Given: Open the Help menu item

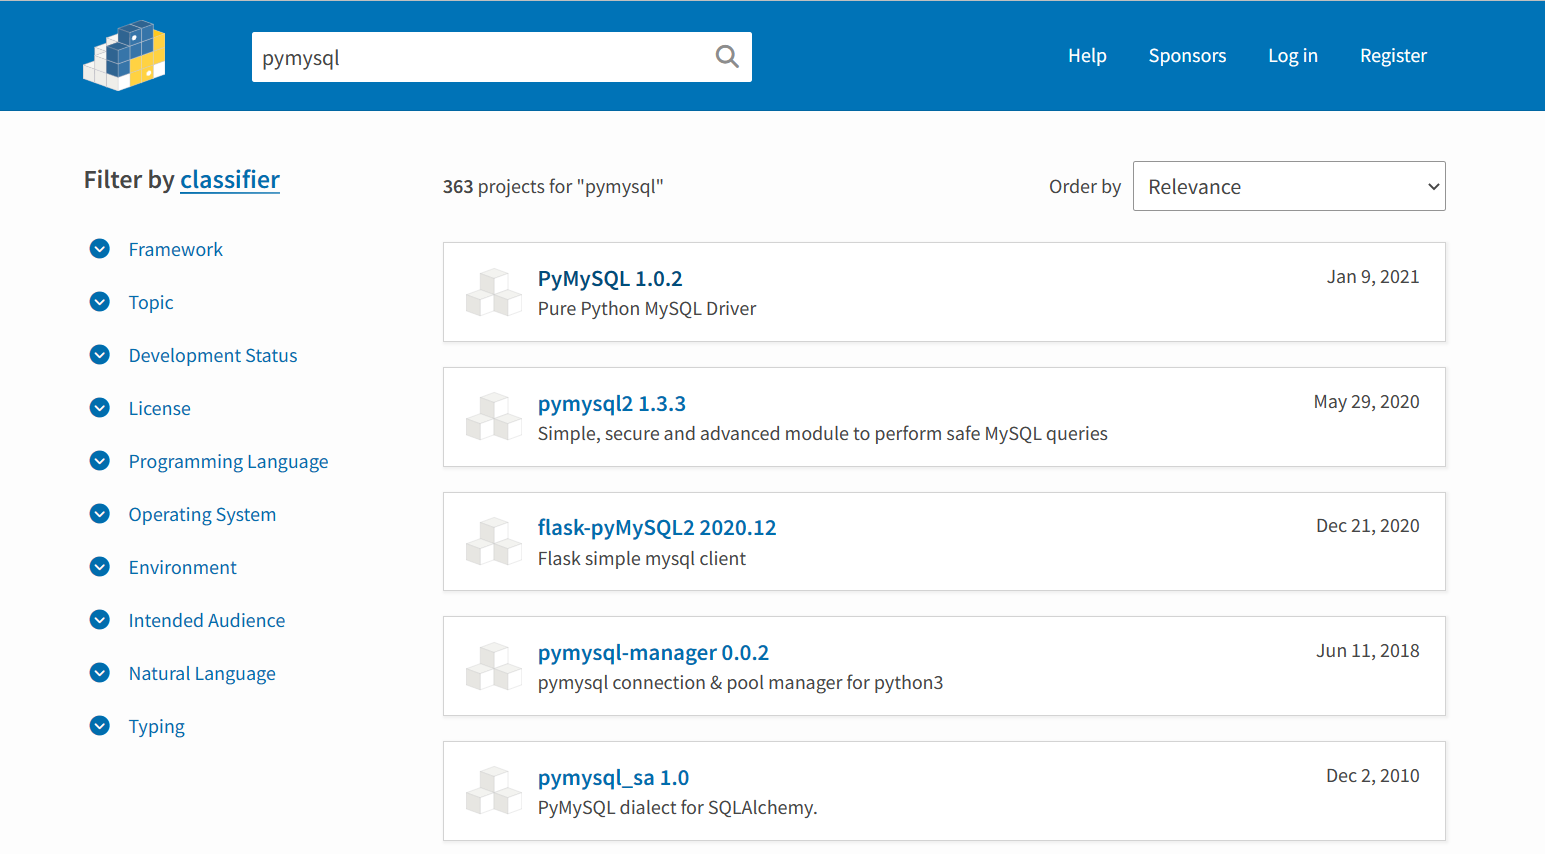Looking at the screenshot, I should coord(1086,56).
